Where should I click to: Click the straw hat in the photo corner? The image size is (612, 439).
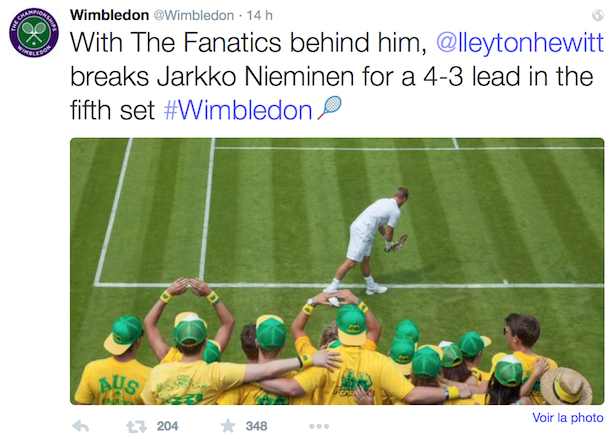[568, 386]
